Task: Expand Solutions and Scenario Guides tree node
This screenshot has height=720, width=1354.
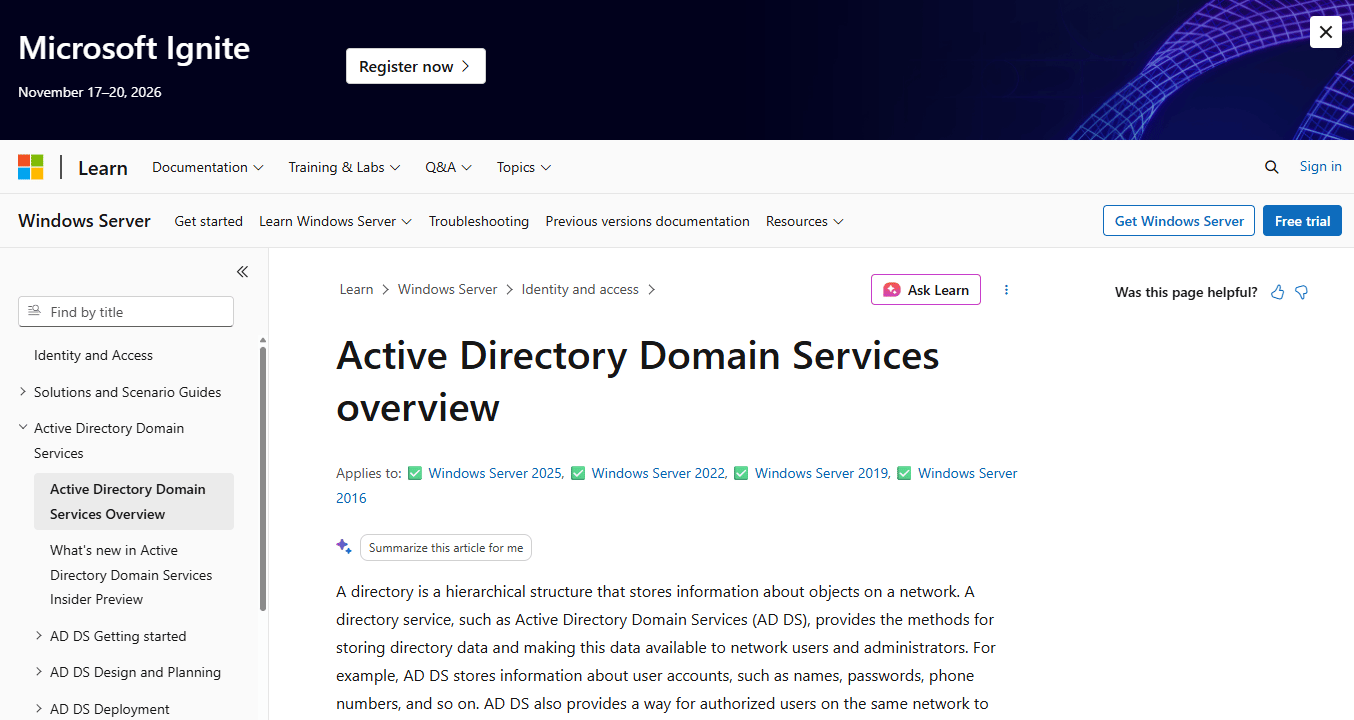Action: (x=23, y=392)
